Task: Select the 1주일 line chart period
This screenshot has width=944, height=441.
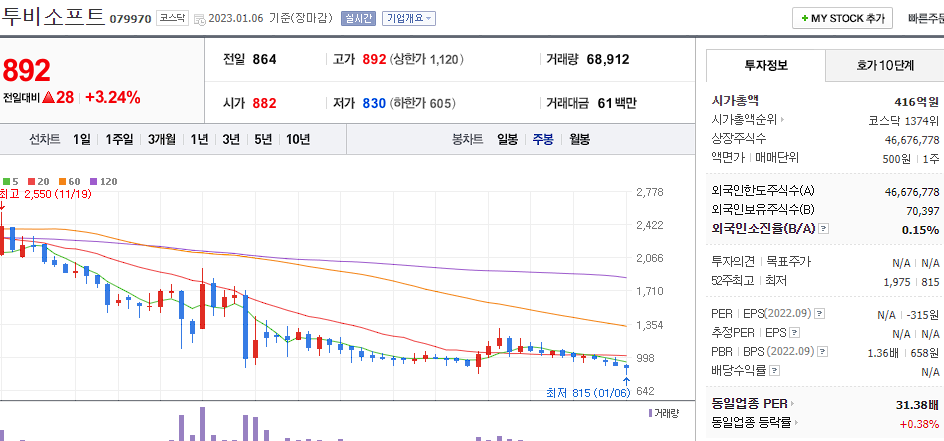Action: point(119,140)
